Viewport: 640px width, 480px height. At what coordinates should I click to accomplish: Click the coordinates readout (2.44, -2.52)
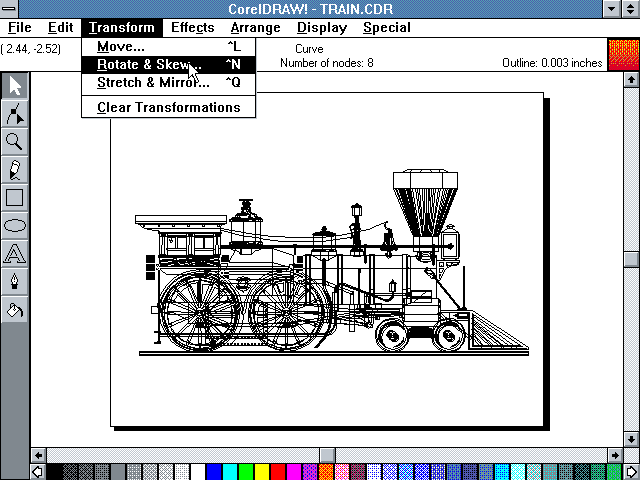[31, 49]
